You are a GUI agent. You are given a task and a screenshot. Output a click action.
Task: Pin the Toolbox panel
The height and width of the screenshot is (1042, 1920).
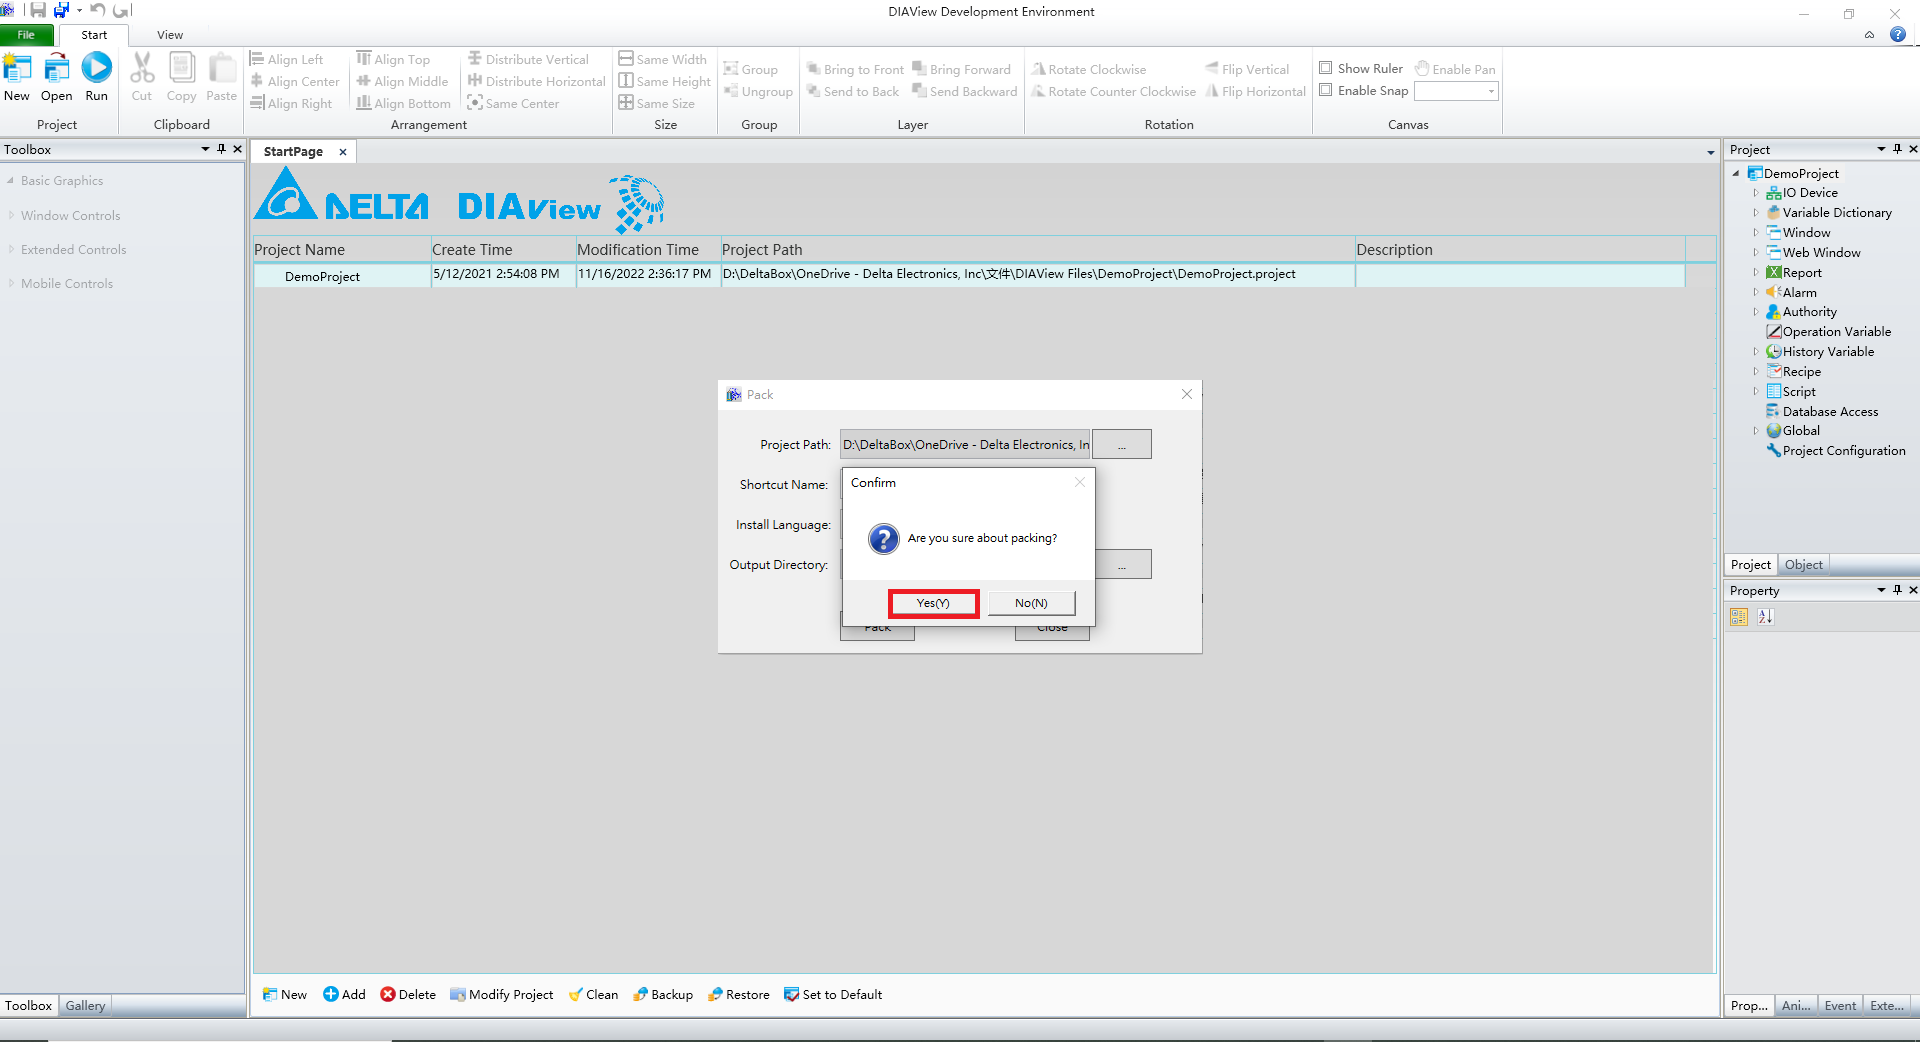point(221,149)
